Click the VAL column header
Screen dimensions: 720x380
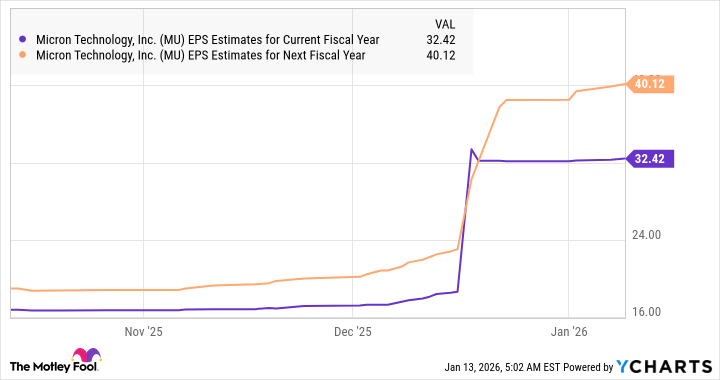coord(444,24)
